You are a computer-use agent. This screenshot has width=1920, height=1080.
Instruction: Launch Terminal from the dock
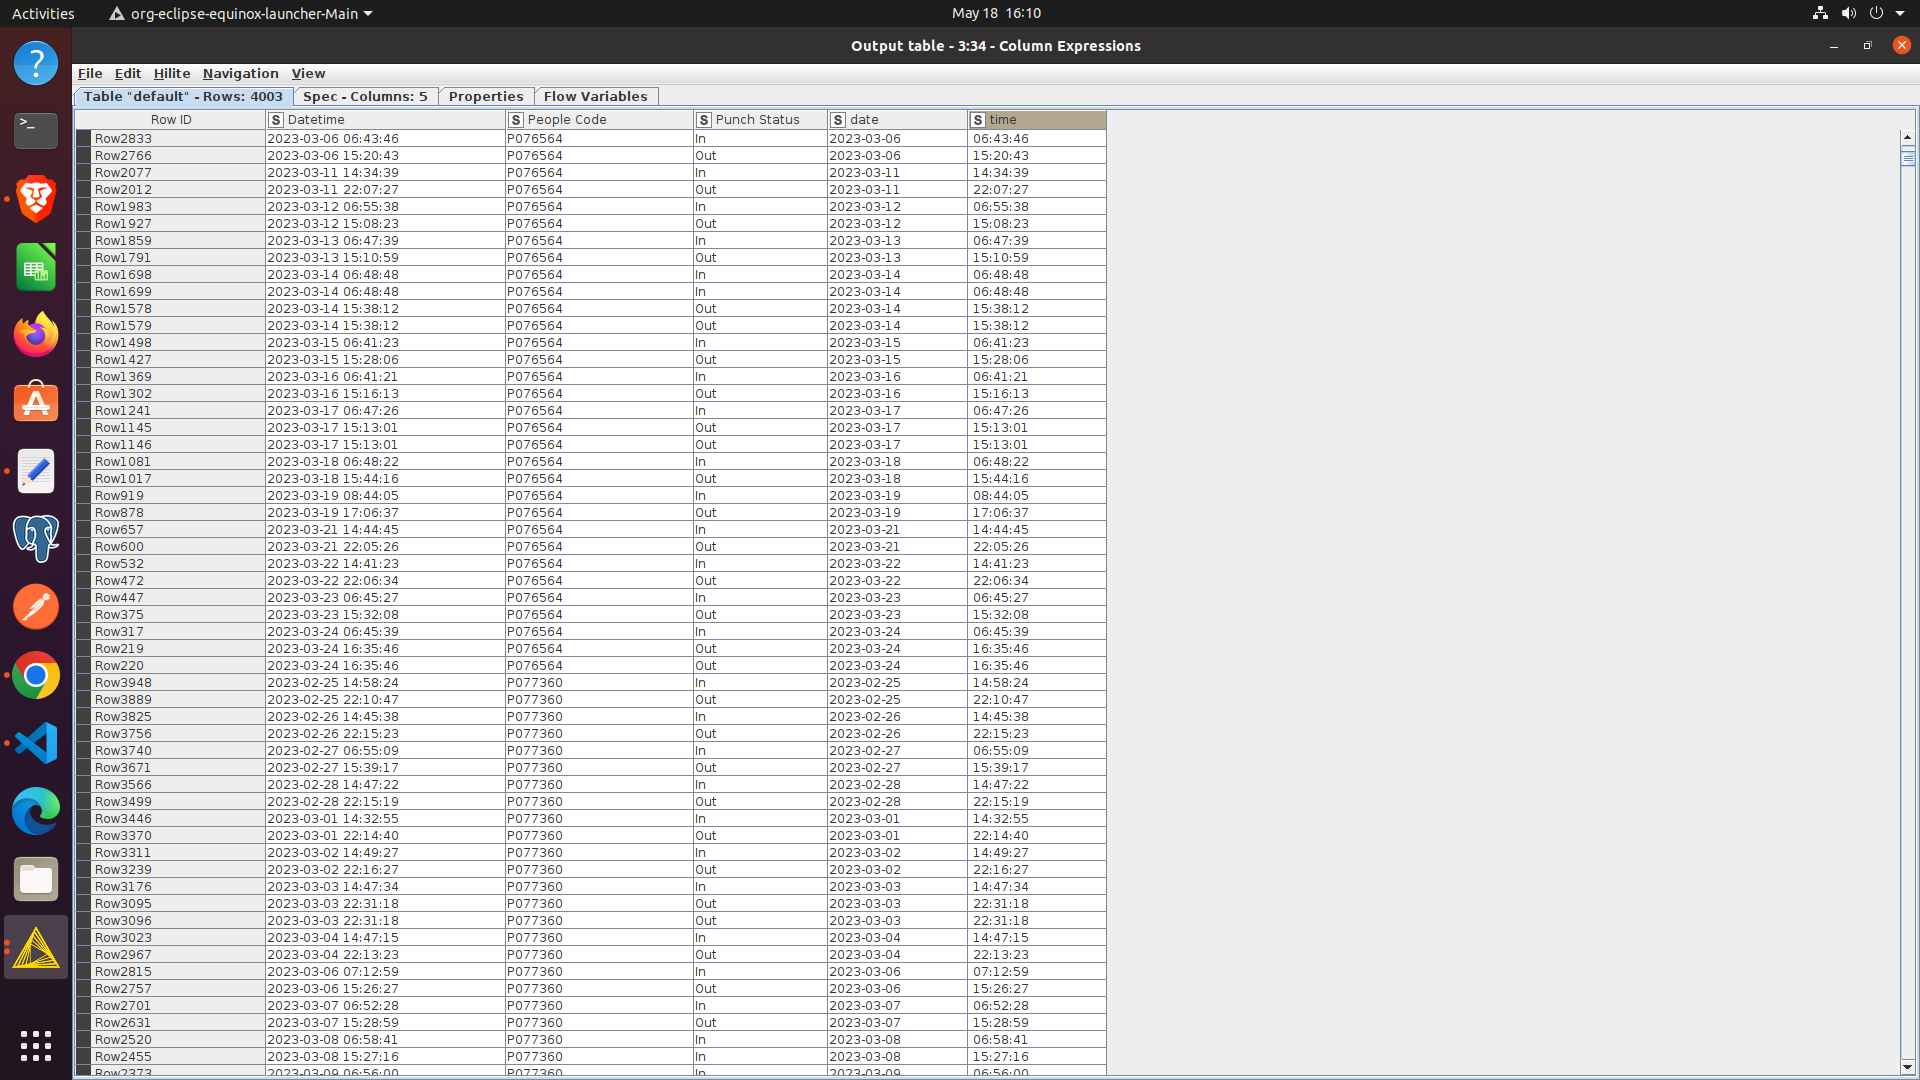pos(36,131)
